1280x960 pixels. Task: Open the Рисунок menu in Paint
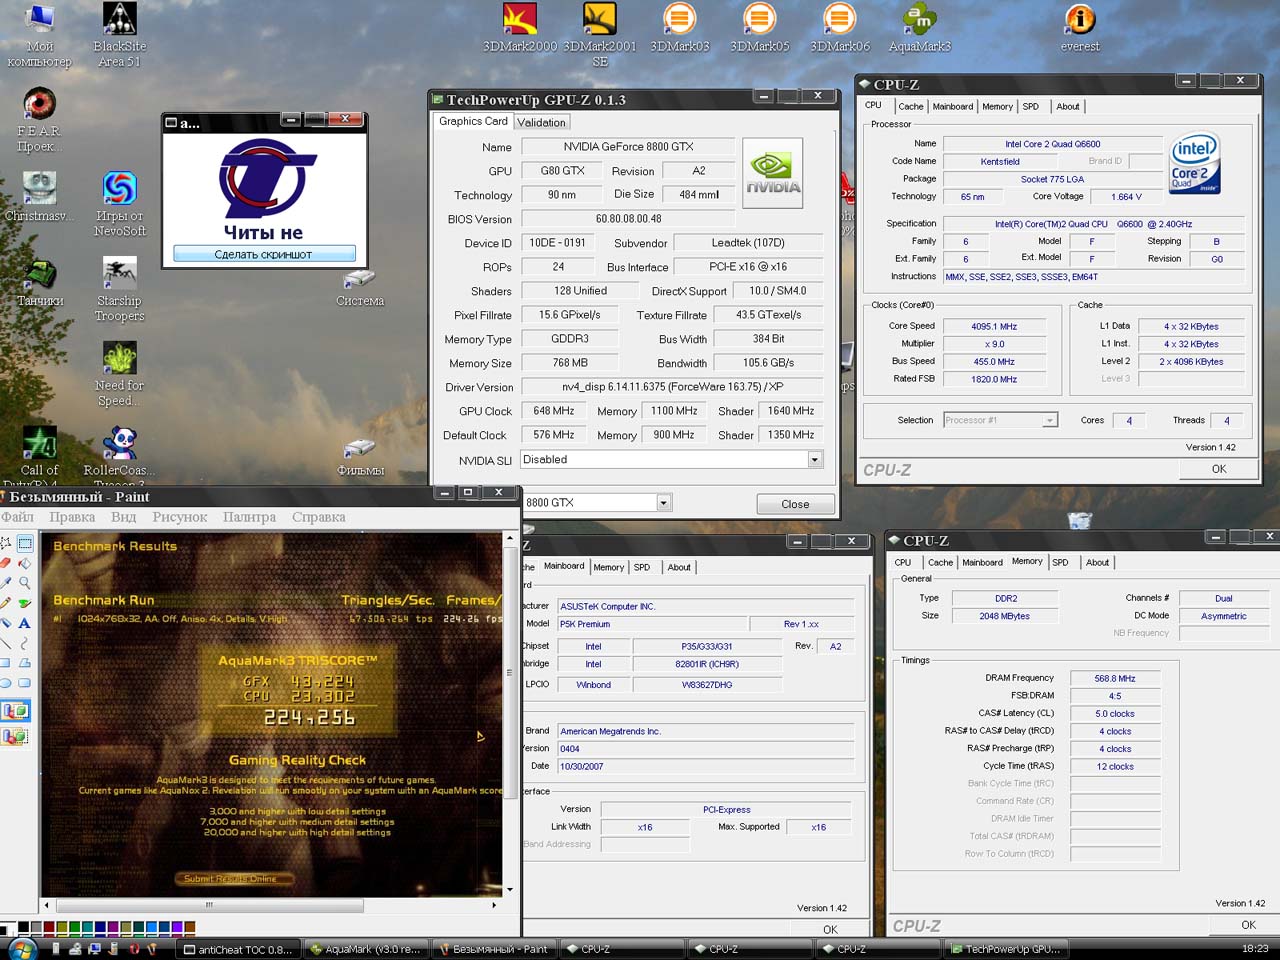[x=179, y=517]
